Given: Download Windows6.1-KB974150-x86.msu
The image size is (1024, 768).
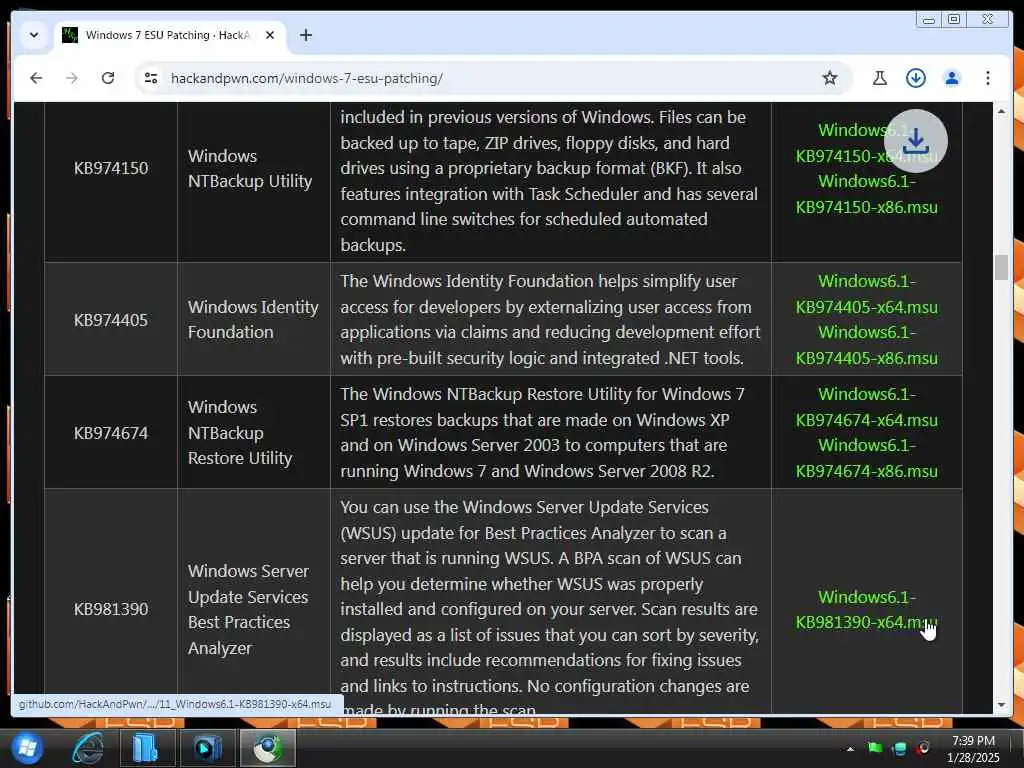Looking at the screenshot, I should pos(867,194).
